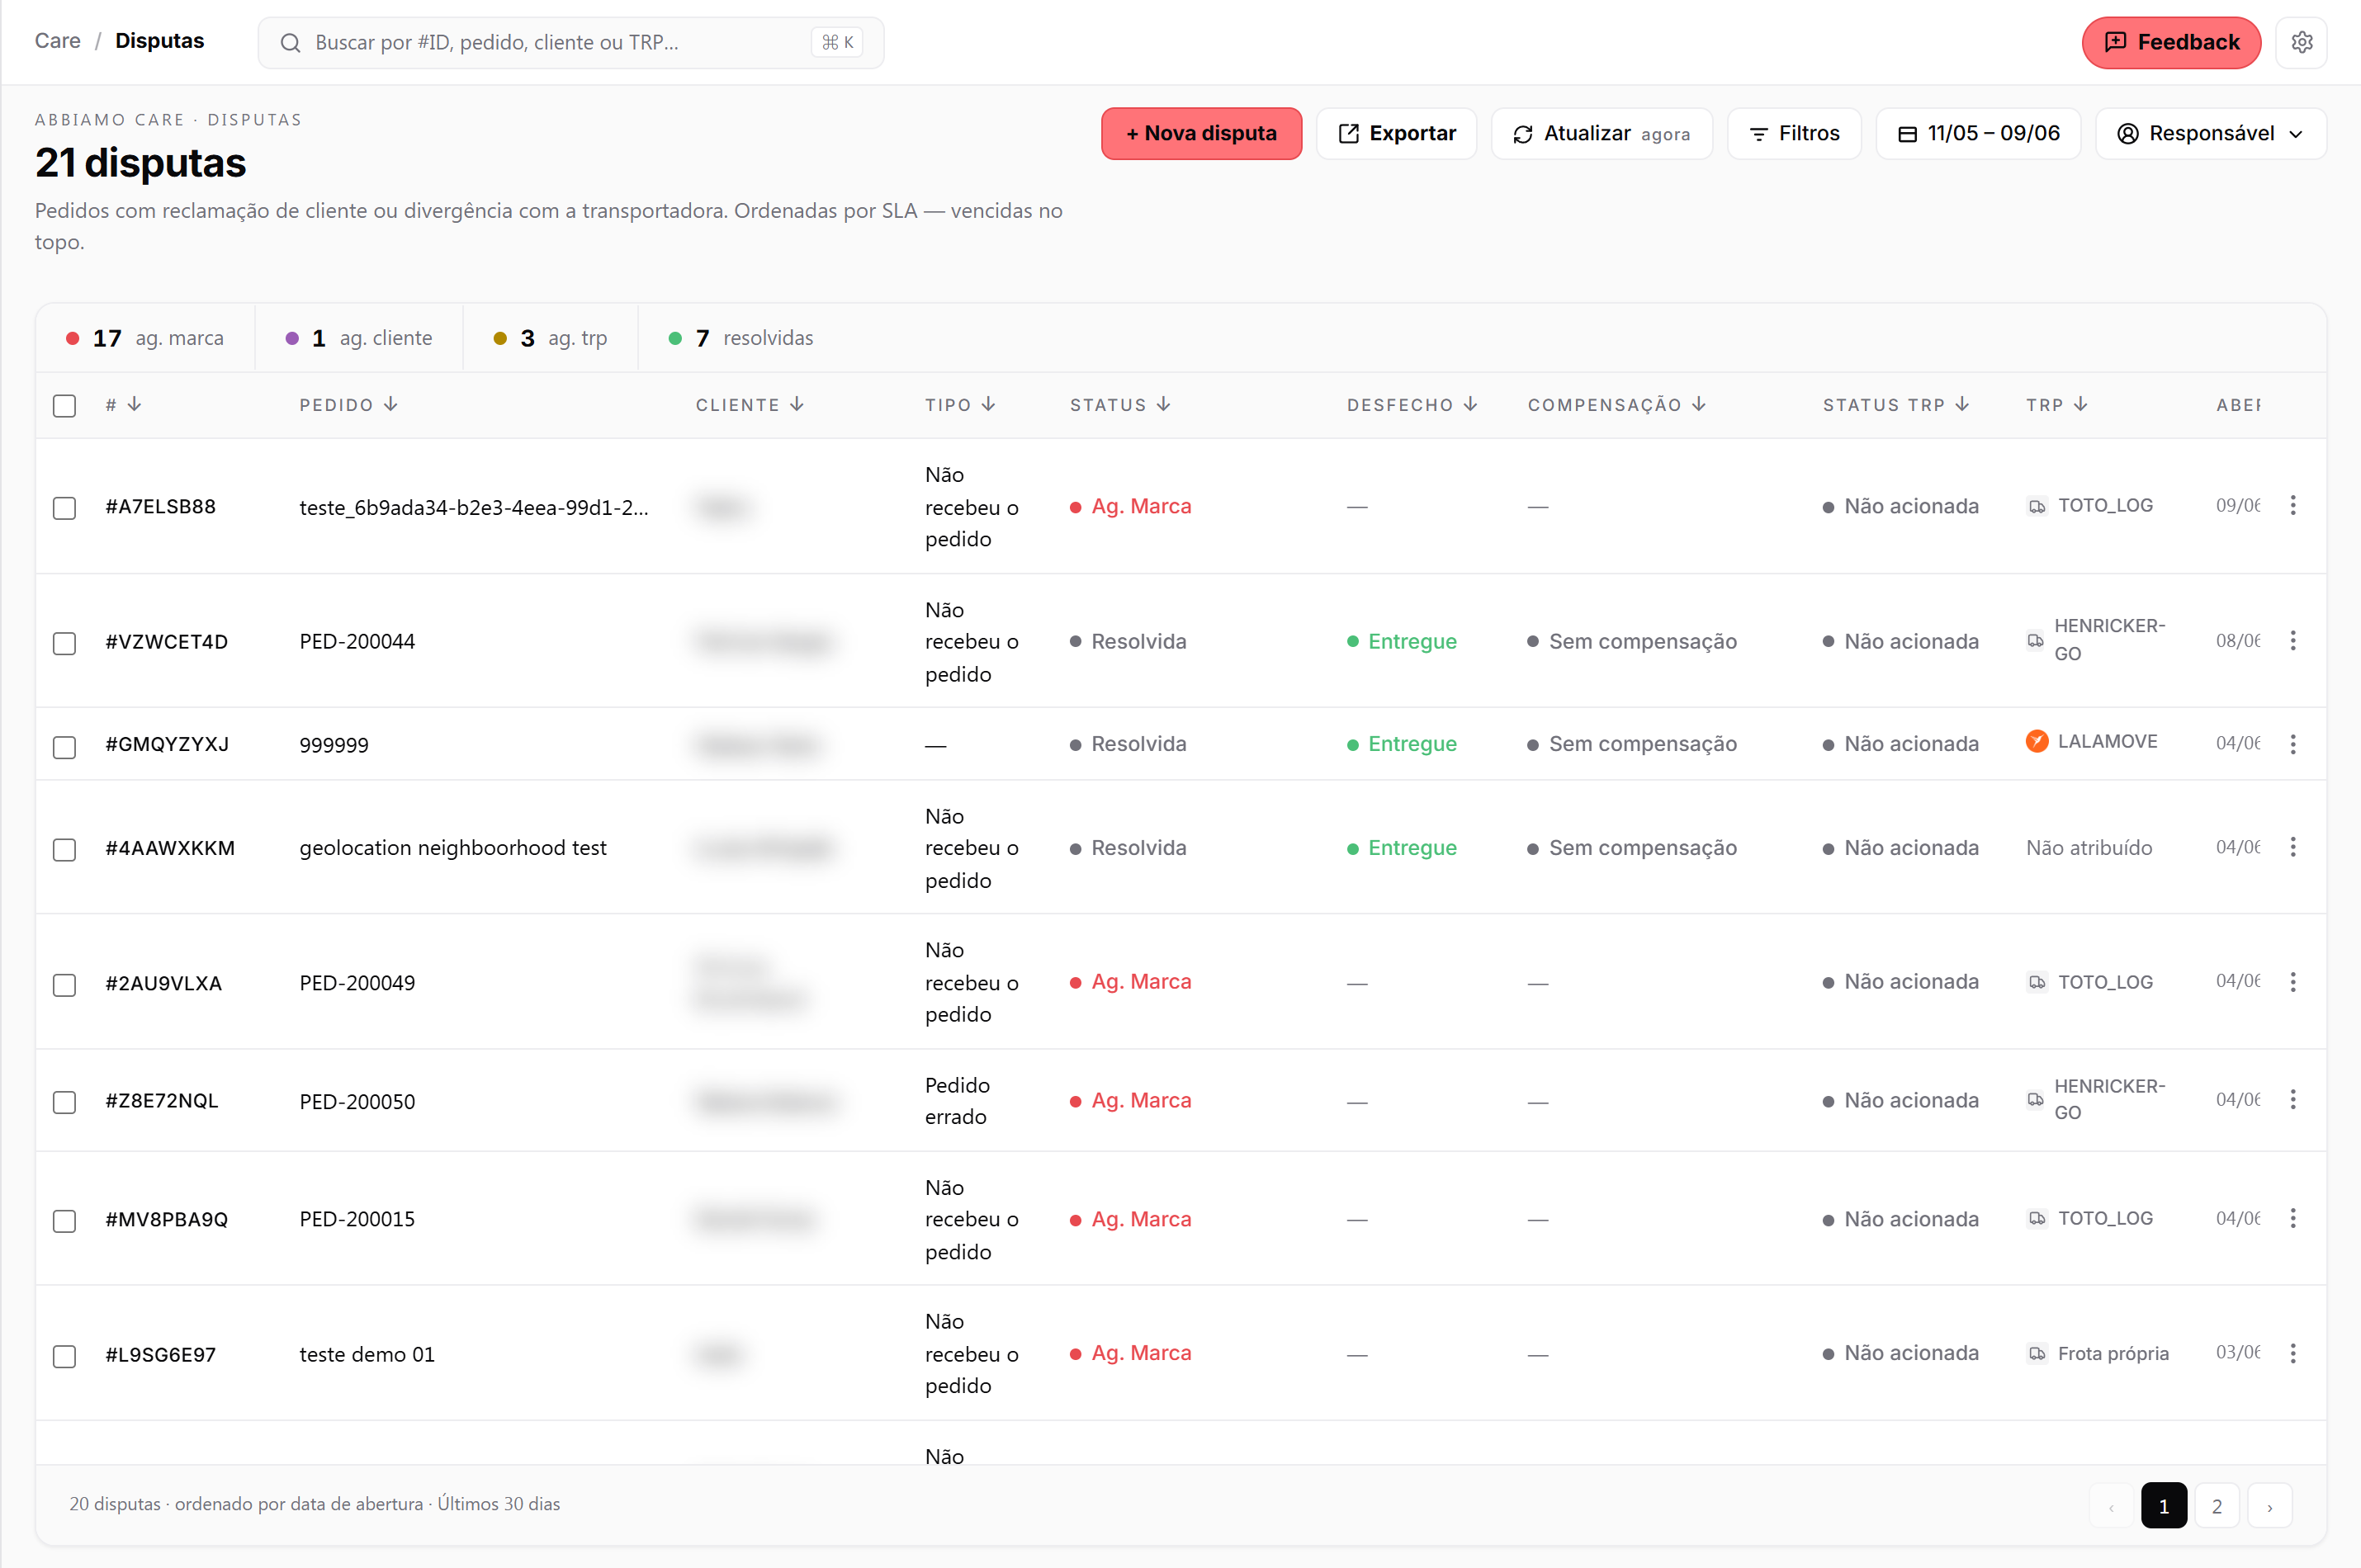Select dispute #GMQYZYXJ checkbox

(x=64, y=747)
